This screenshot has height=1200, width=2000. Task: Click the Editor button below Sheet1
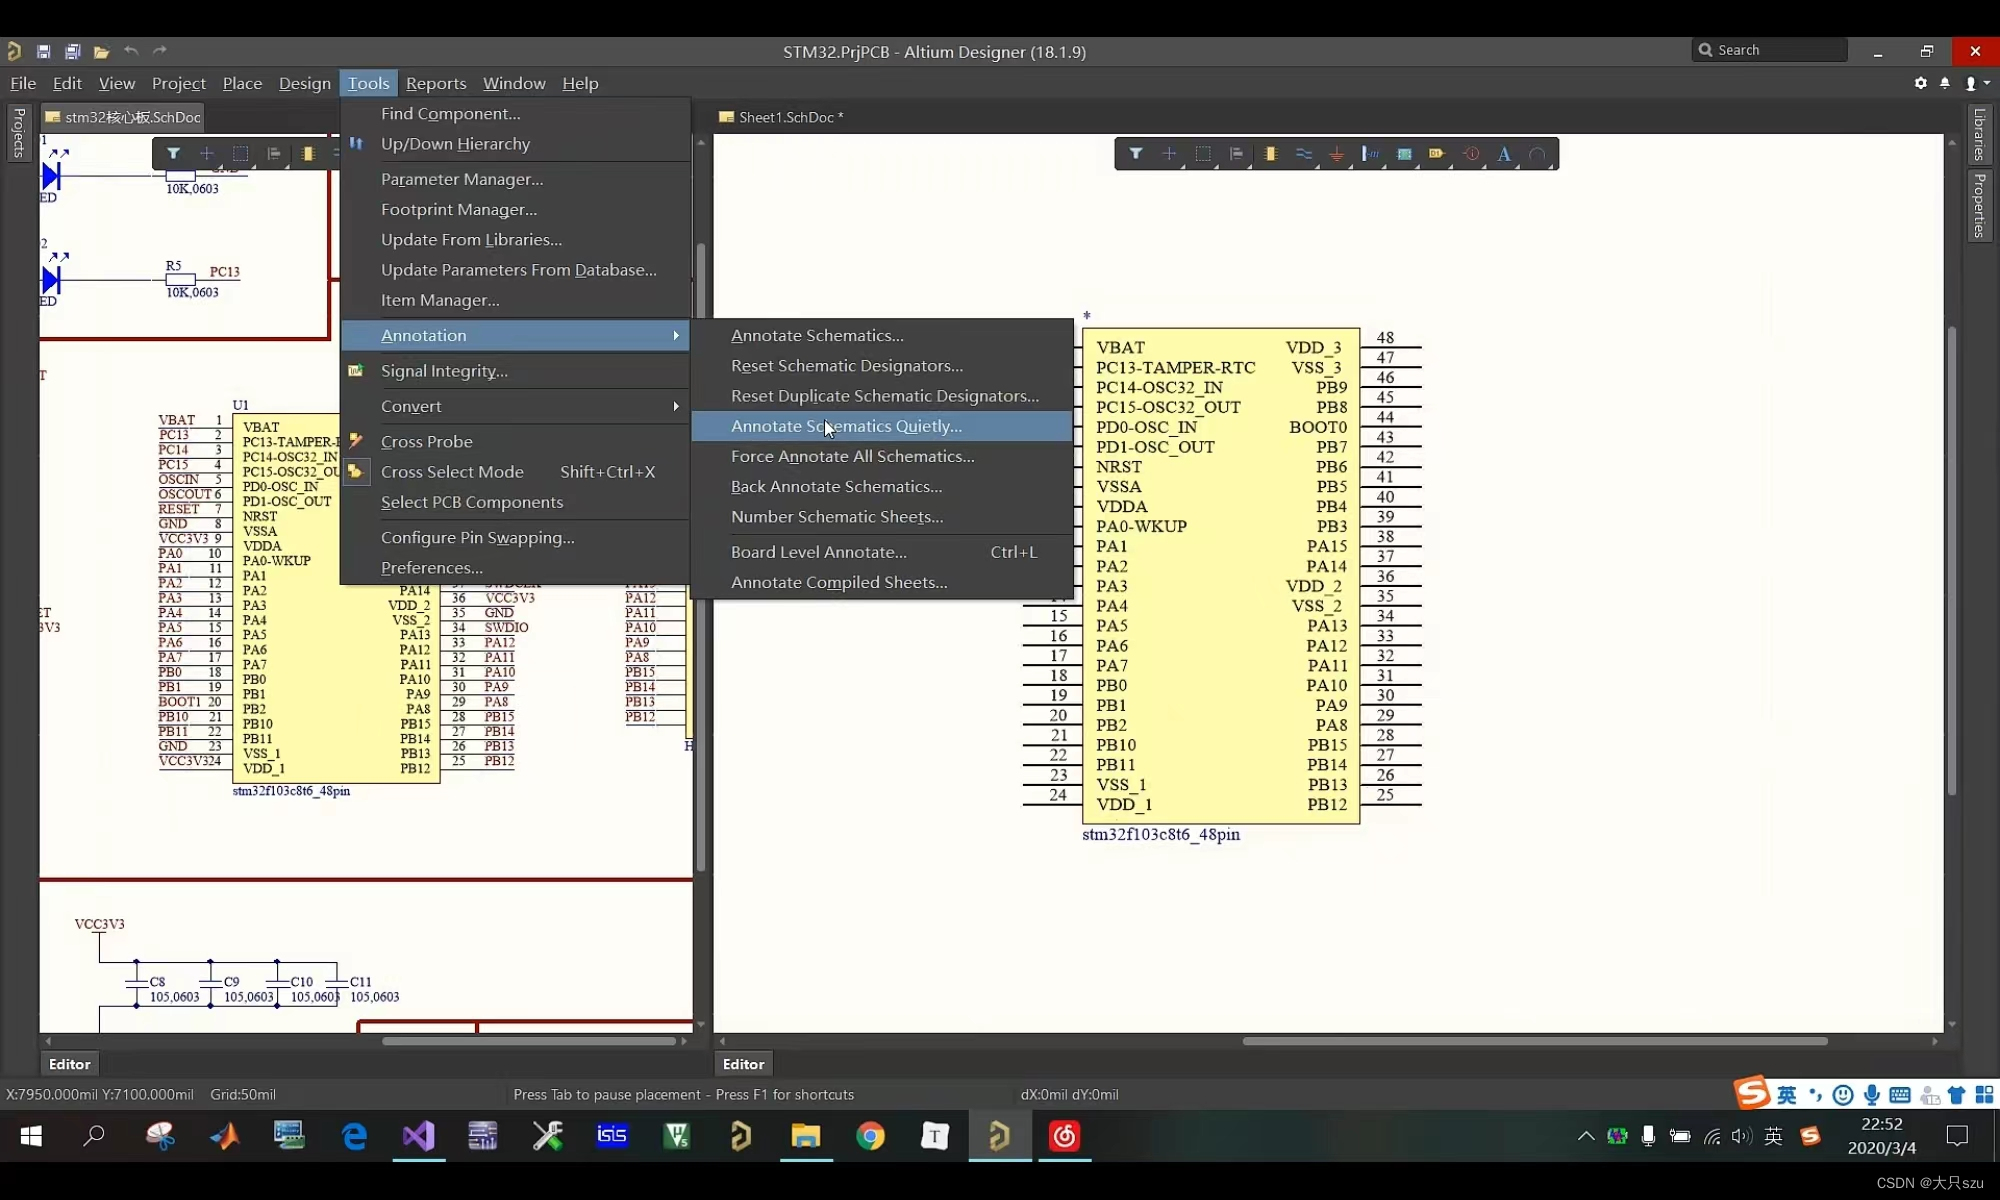tap(743, 1064)
